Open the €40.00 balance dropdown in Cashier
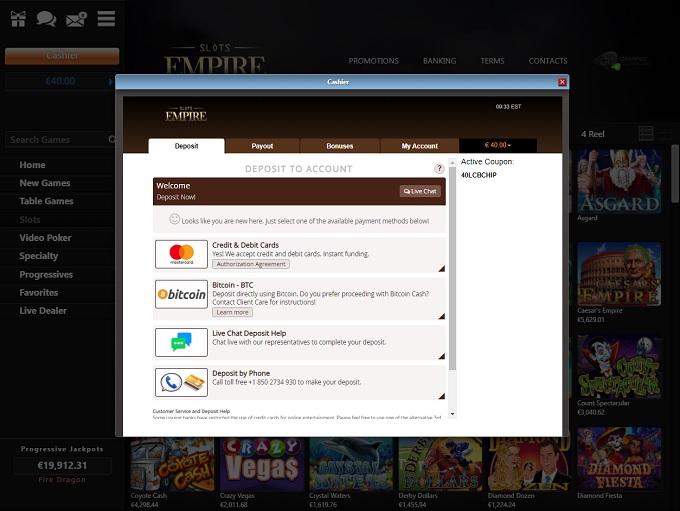This screenshot has height=511, width=680. [x=498, y=145]
